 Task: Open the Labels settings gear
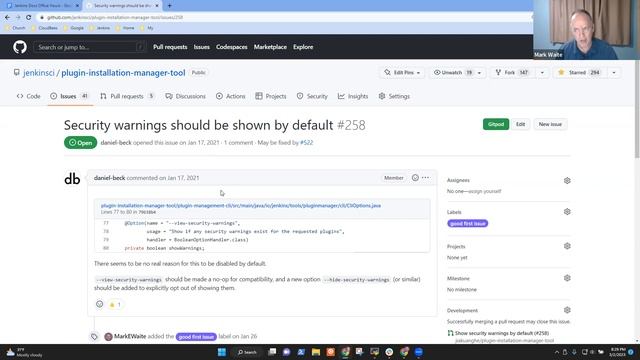[567, 212]
